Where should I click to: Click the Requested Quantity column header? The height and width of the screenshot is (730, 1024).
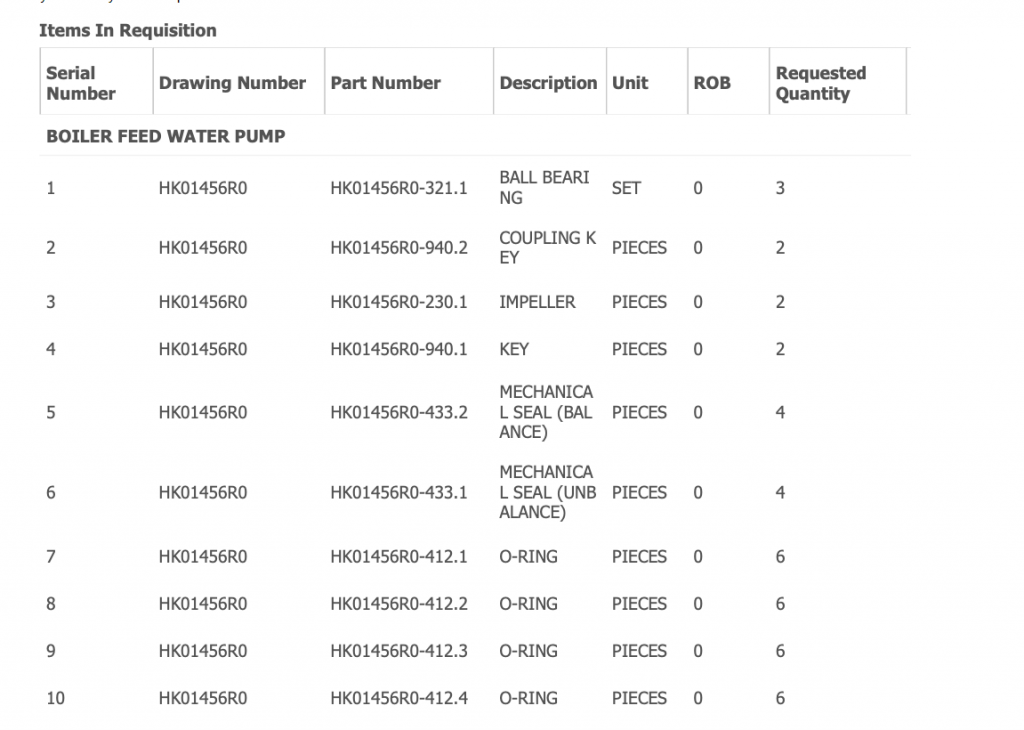tap(820, 83)
